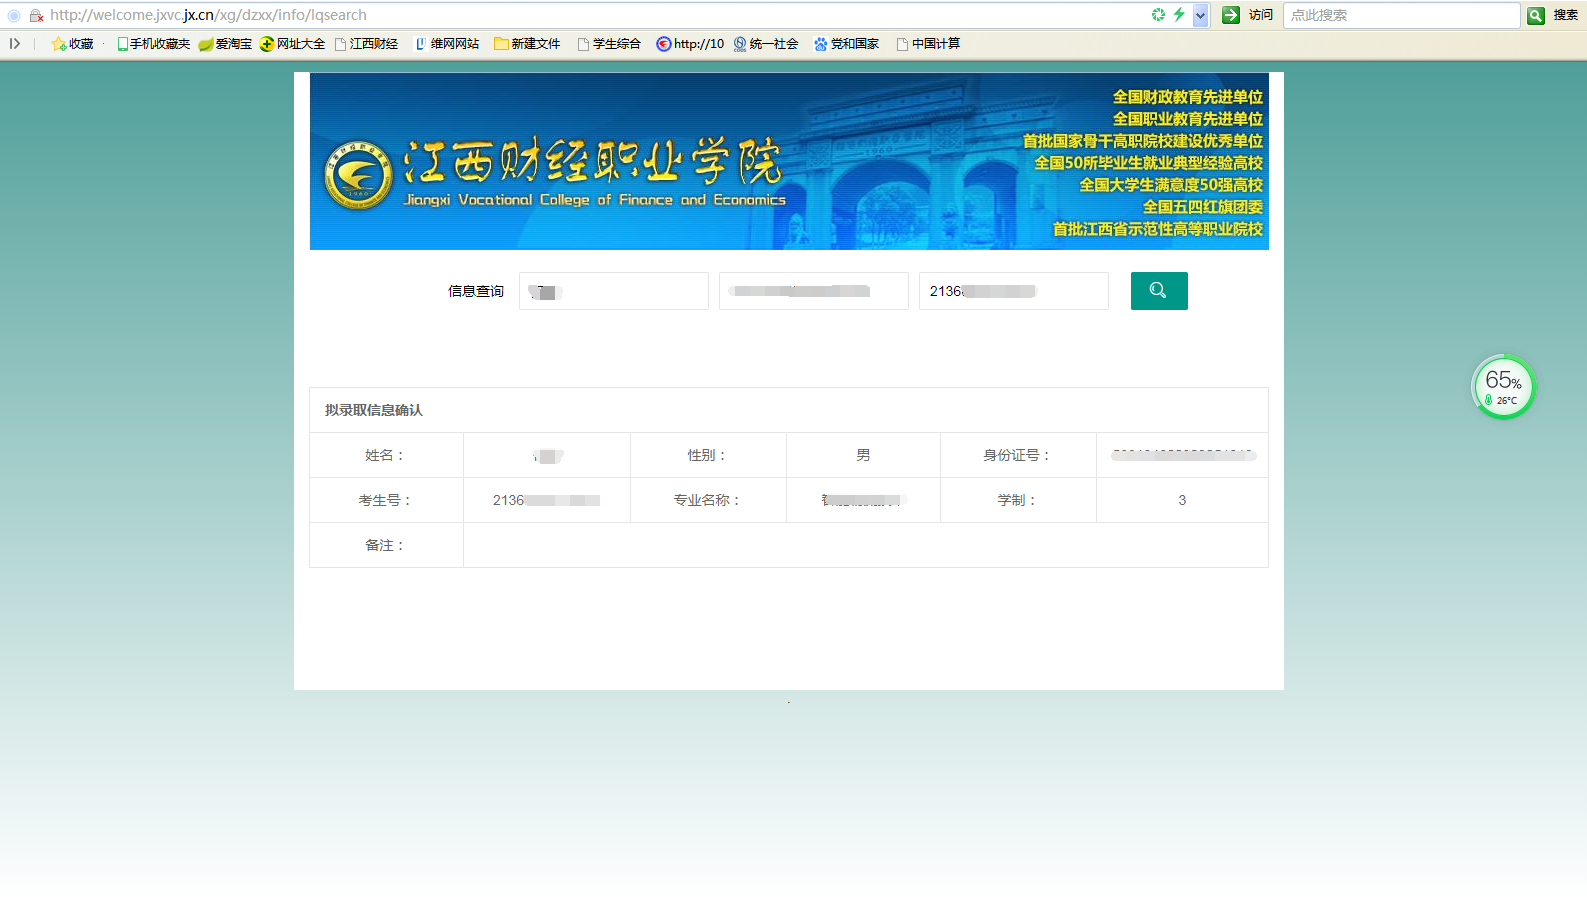Image resolution: width=1587 pixels, height=897 pixels.
Task: Open the 新建文件 bookmark folder
Action: tap(527, 44)
